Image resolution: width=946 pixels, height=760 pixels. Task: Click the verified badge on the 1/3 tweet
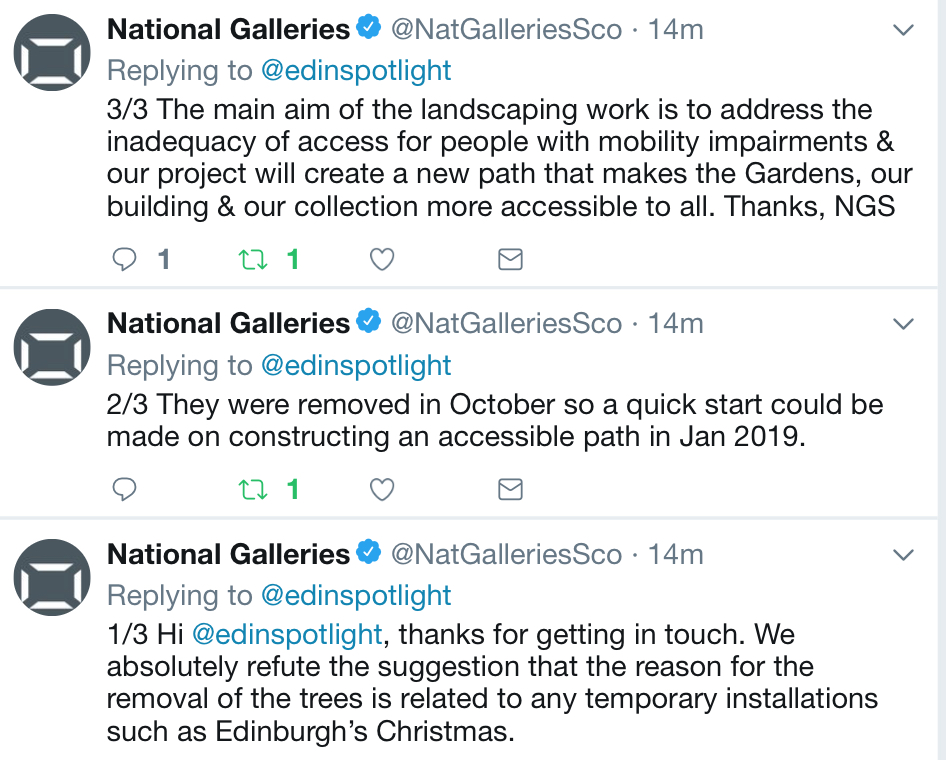click(x=370, y=553)
